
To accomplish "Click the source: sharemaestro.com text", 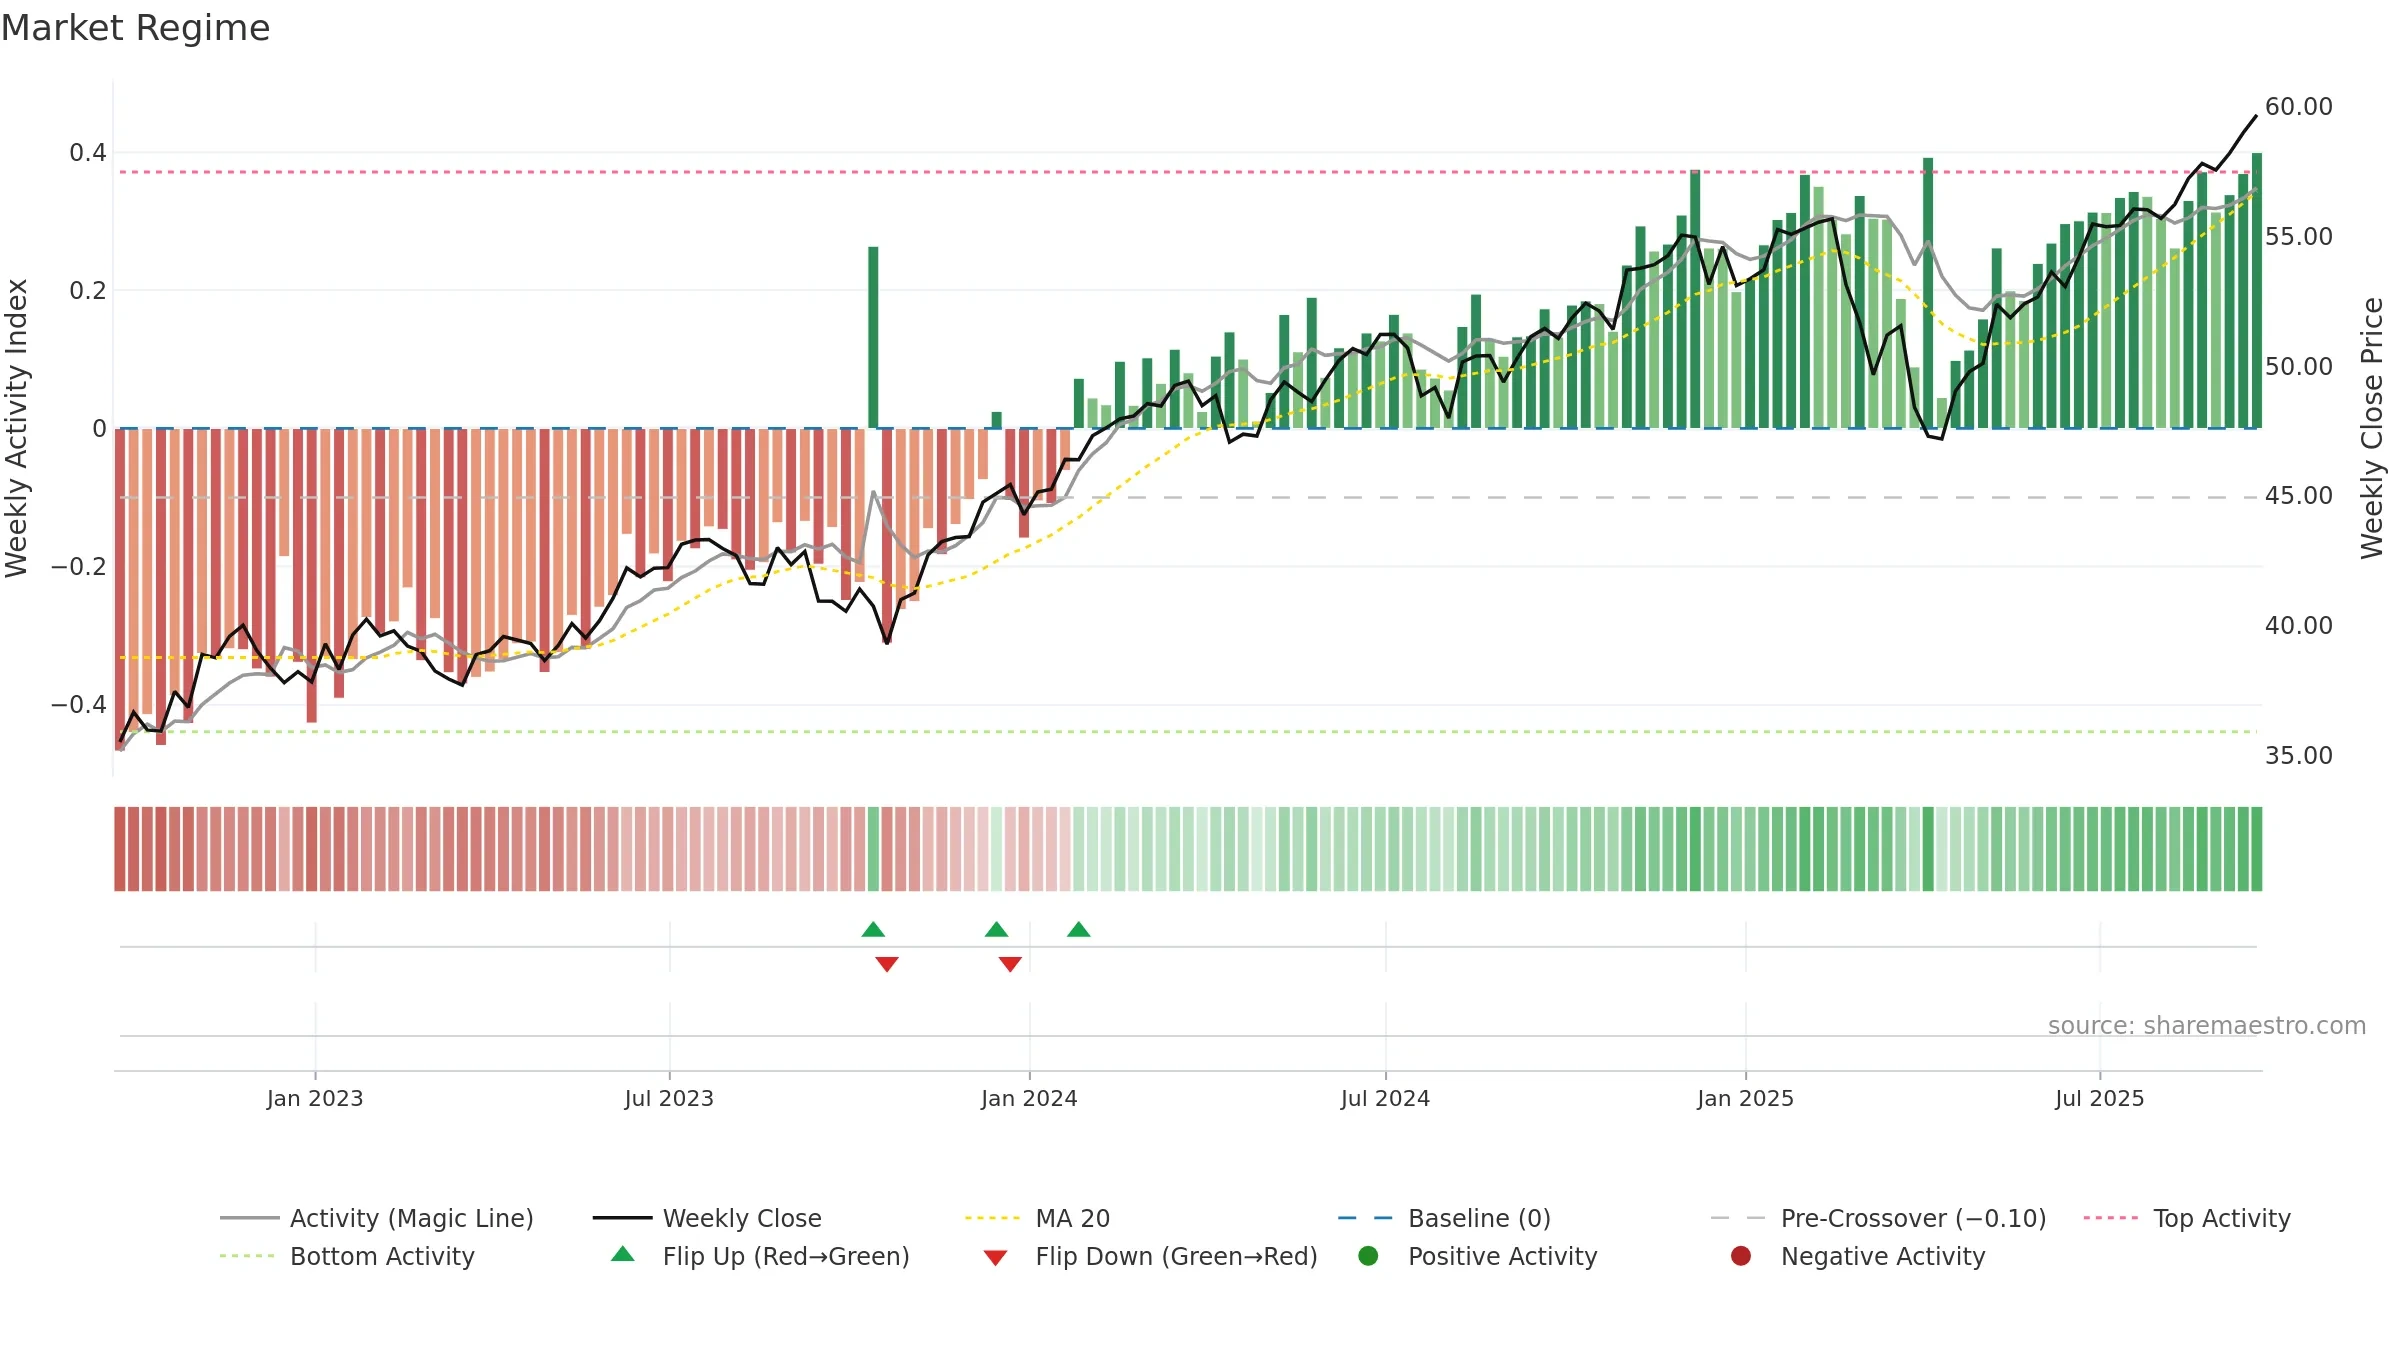I will (x=2207, y=1026).
